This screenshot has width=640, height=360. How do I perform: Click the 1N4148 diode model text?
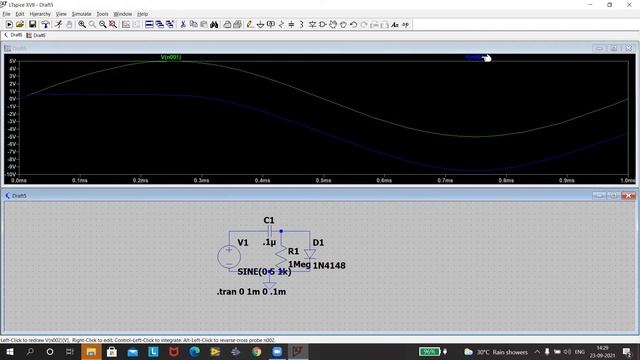[x=329, y=266]
